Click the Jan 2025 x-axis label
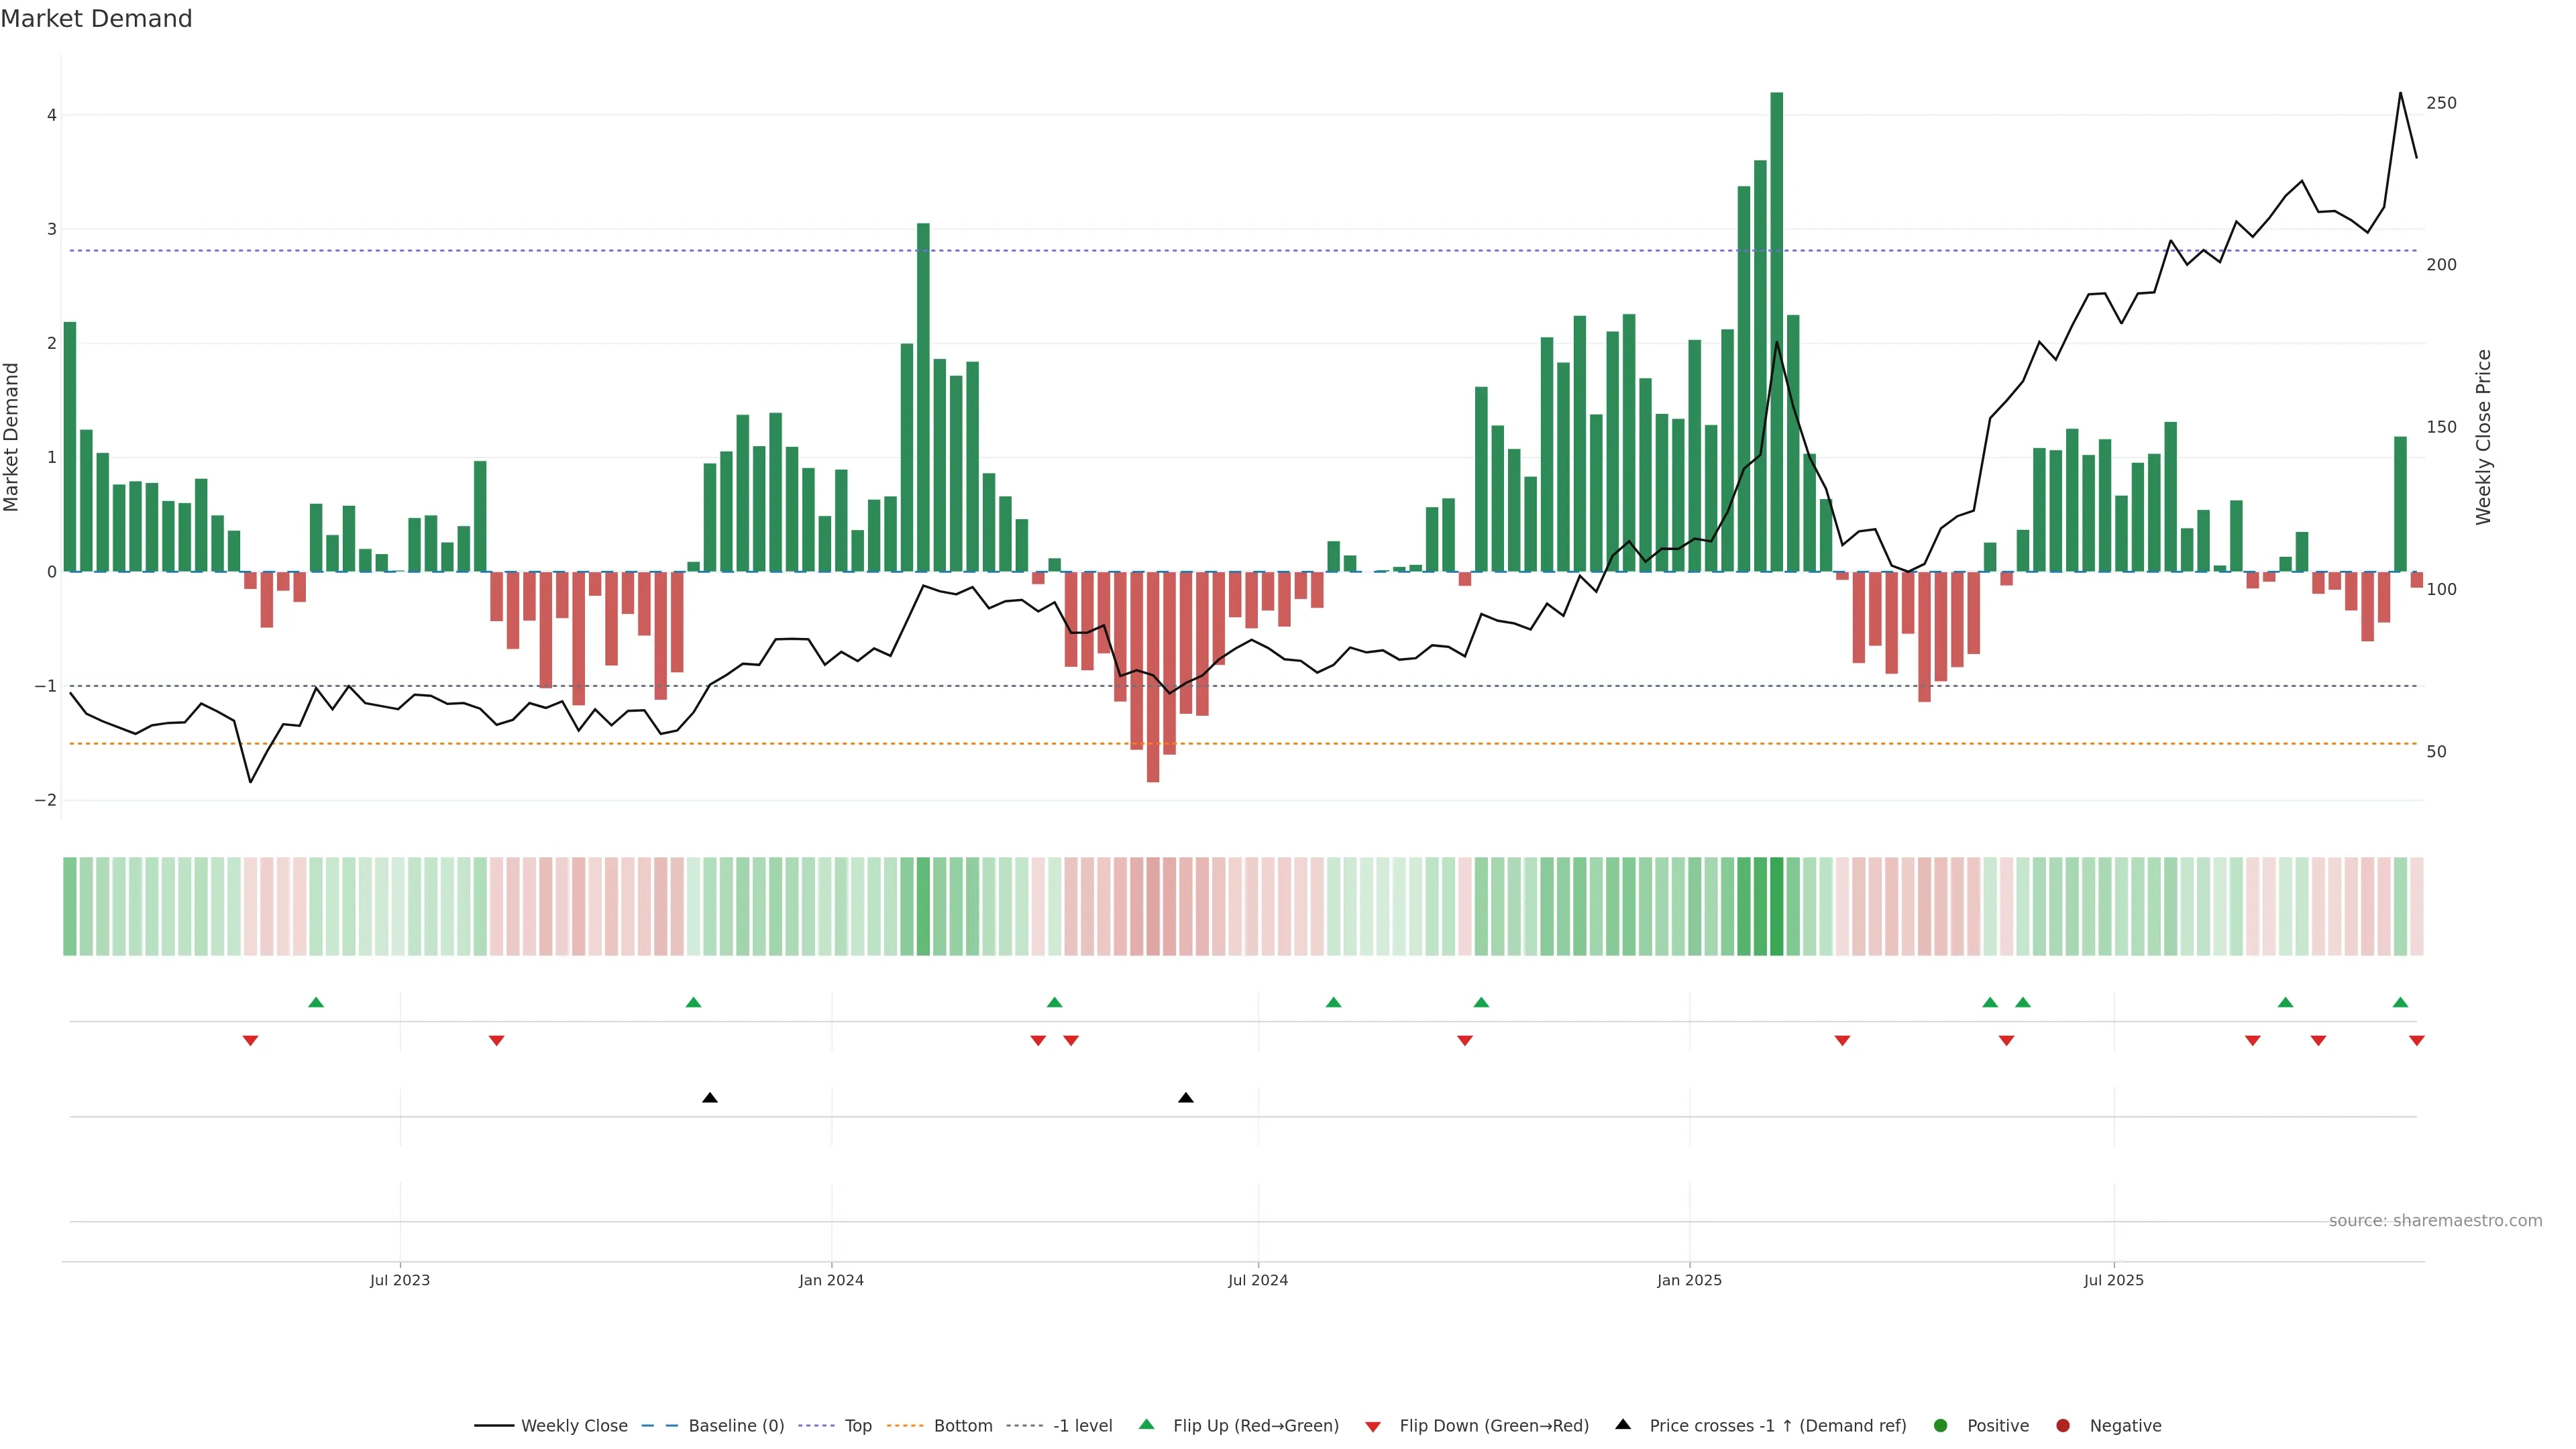Viewport: 2576px width, 1449px height. click(1689, 1280)
